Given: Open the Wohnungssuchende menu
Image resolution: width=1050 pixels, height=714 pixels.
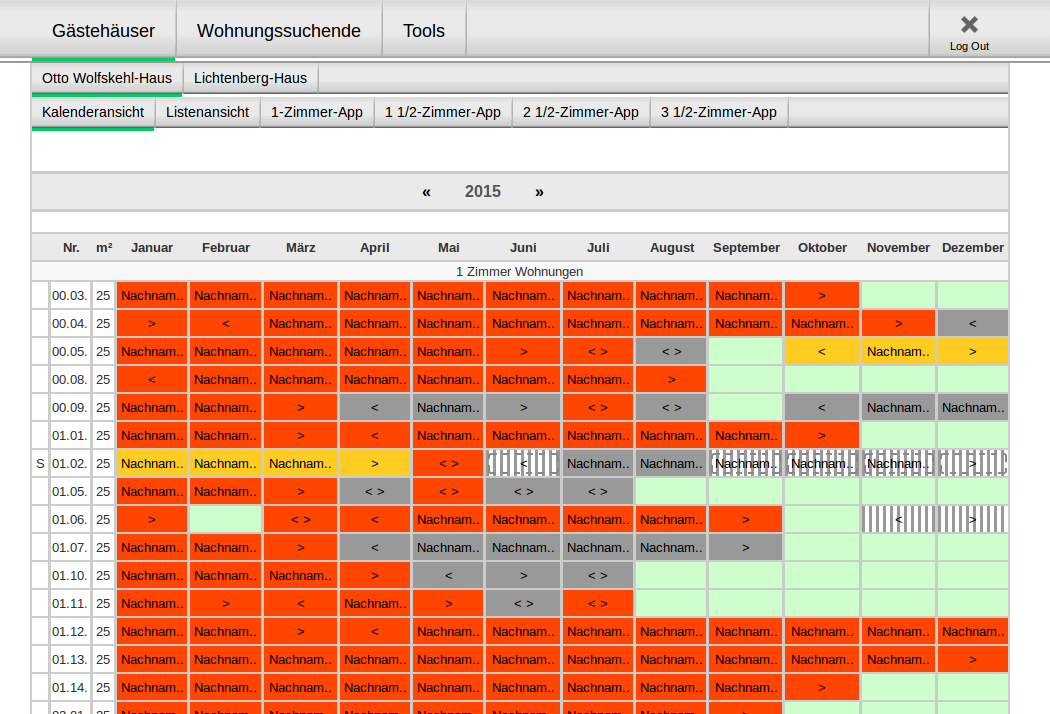Looking at the screenshot, I should tap(279, 31).
